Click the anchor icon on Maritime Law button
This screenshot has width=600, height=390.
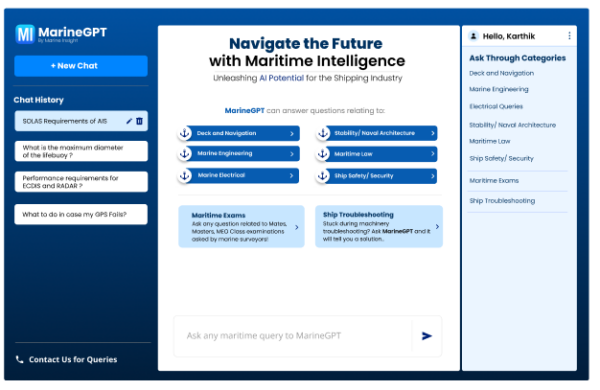pos(323,154)
